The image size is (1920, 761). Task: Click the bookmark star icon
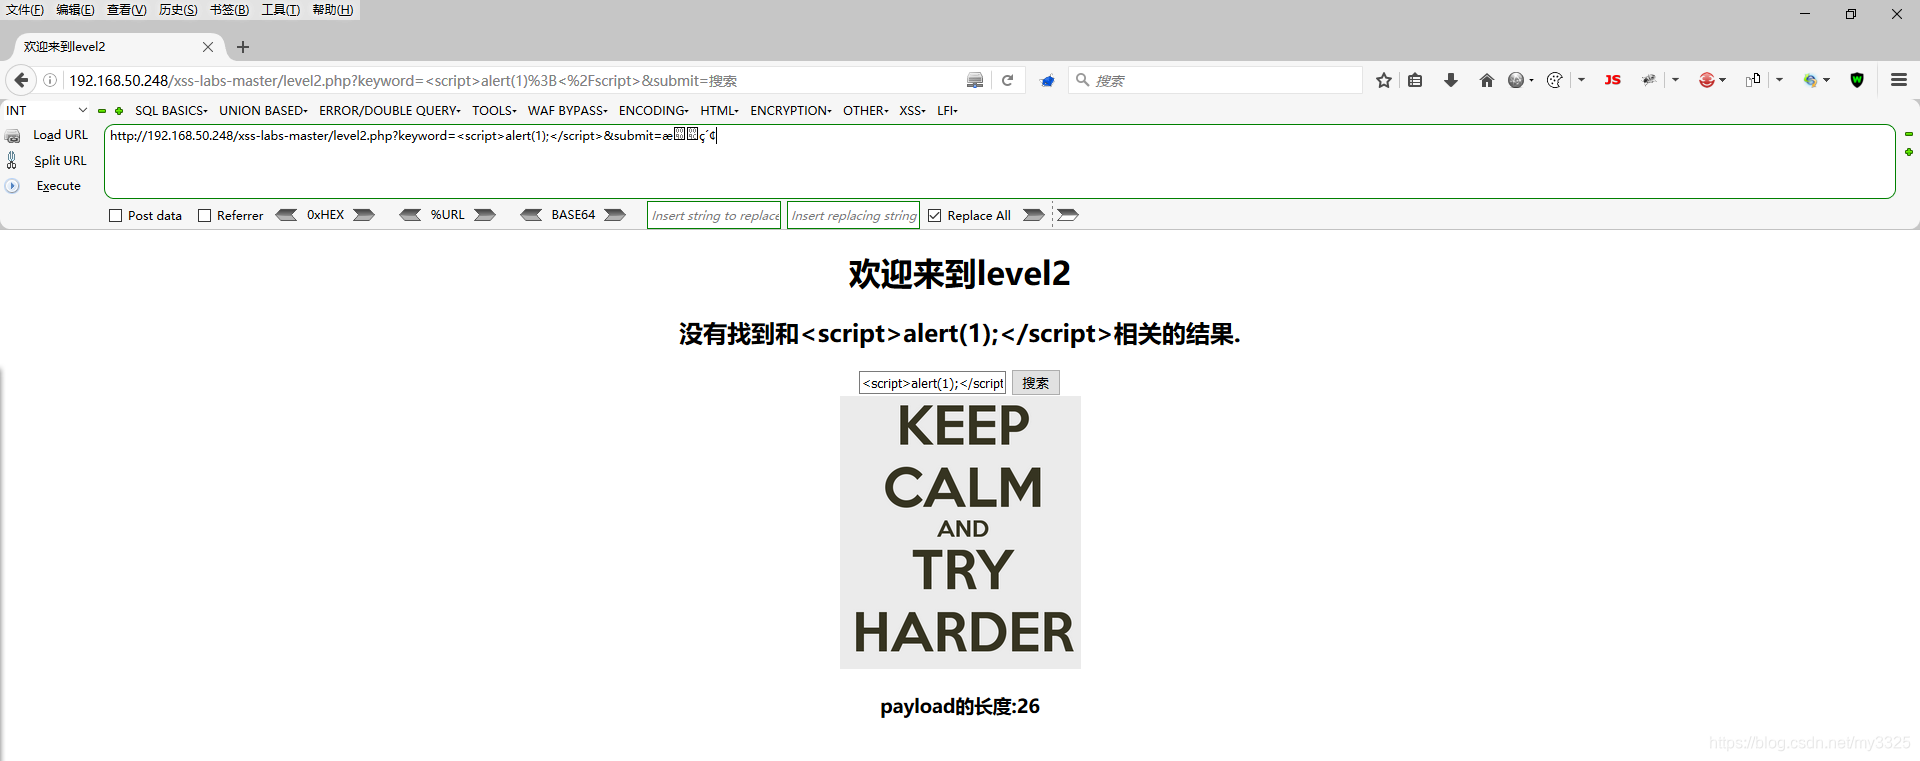pyautogui.click(x=1384, y=80)
